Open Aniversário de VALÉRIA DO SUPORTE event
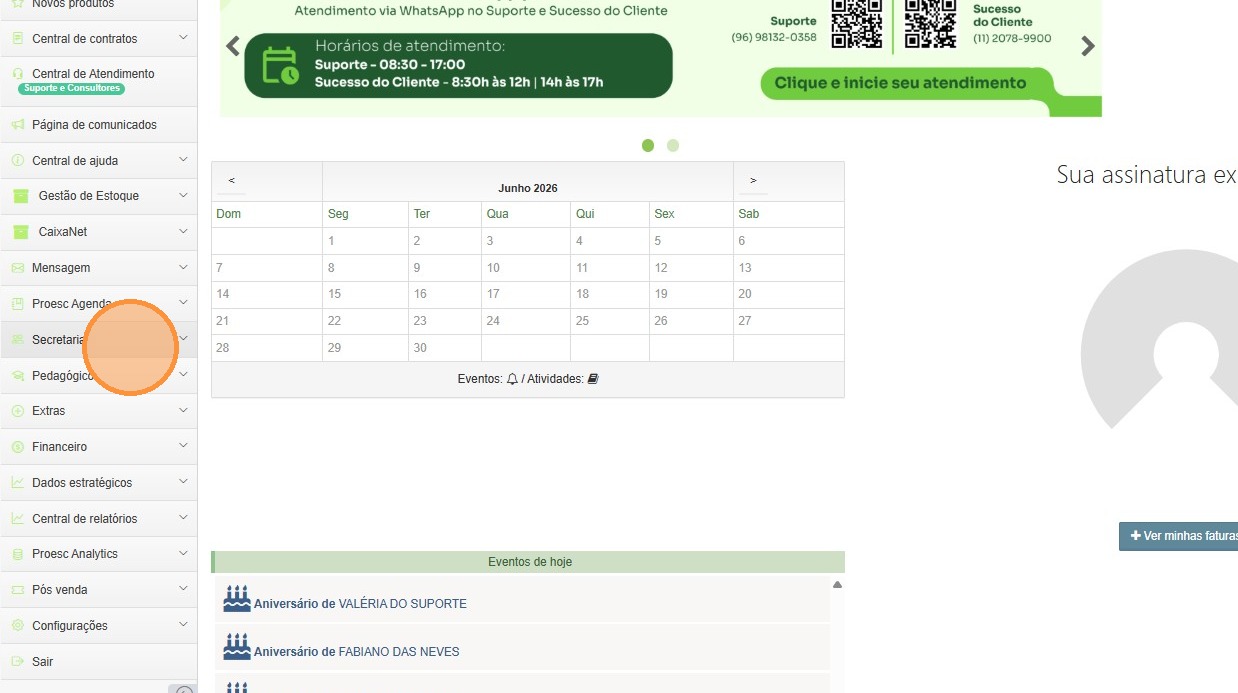The height and width of the screenshot is (693, 1238). [x=360, y=604]
